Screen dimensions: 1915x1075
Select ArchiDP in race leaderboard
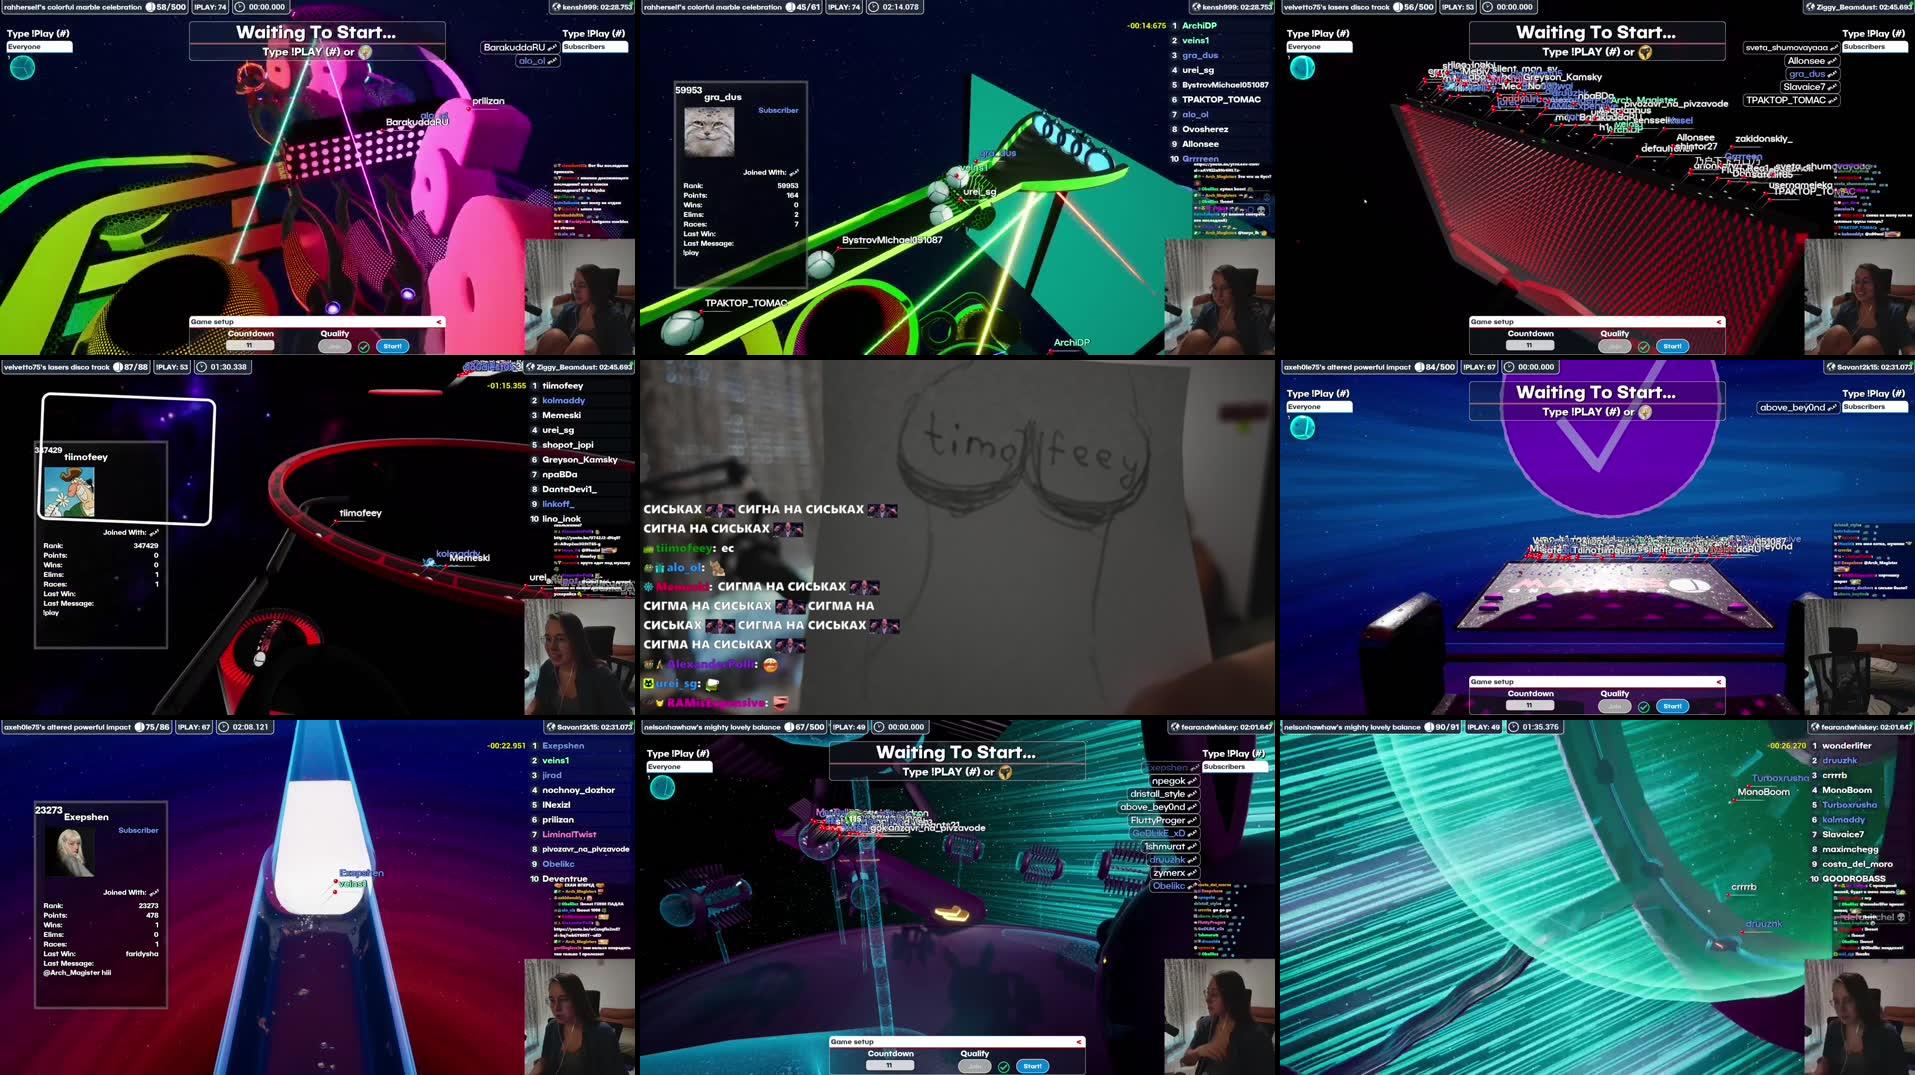pos(1199,26)
